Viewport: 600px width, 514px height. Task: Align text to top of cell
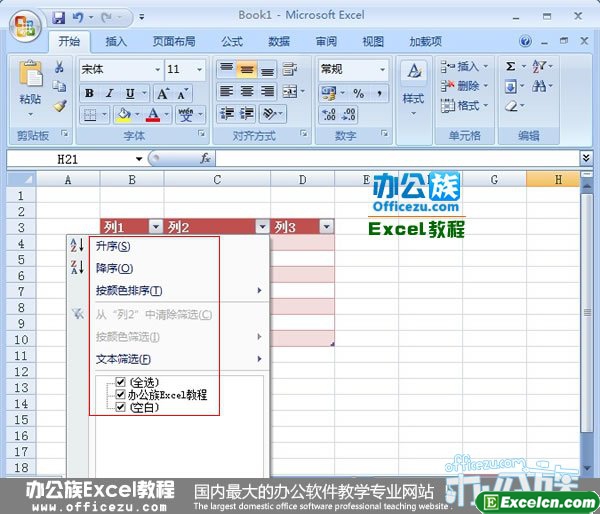[x=226, y=69]
